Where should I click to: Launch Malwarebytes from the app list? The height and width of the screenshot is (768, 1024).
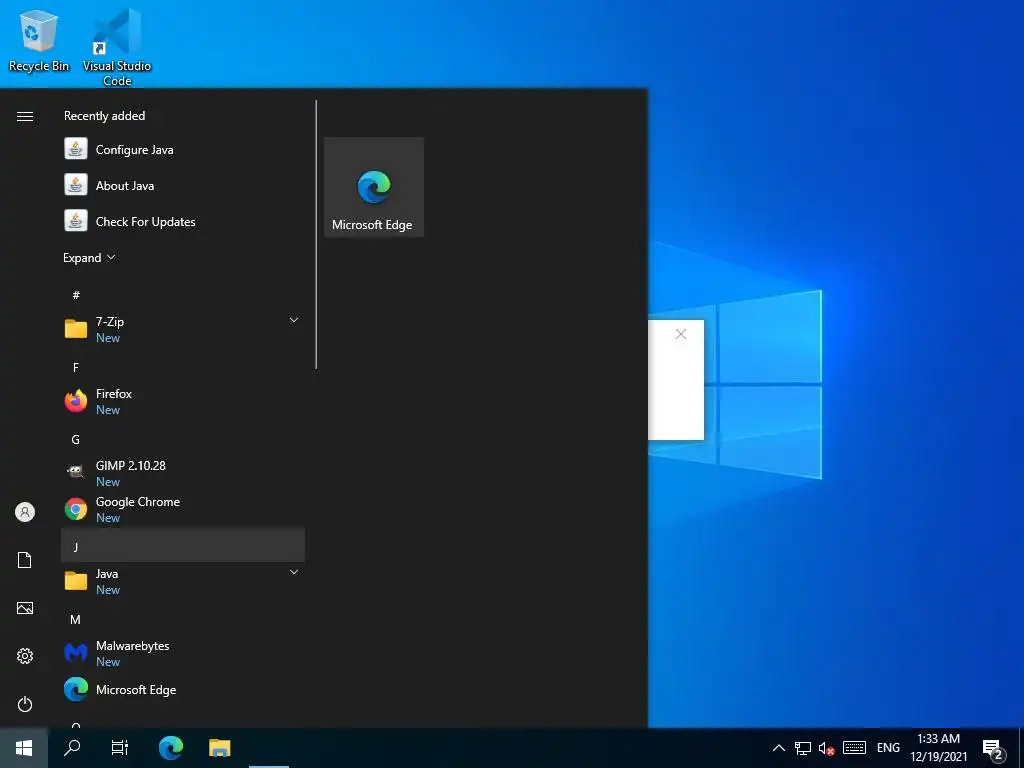pos(183,653)
